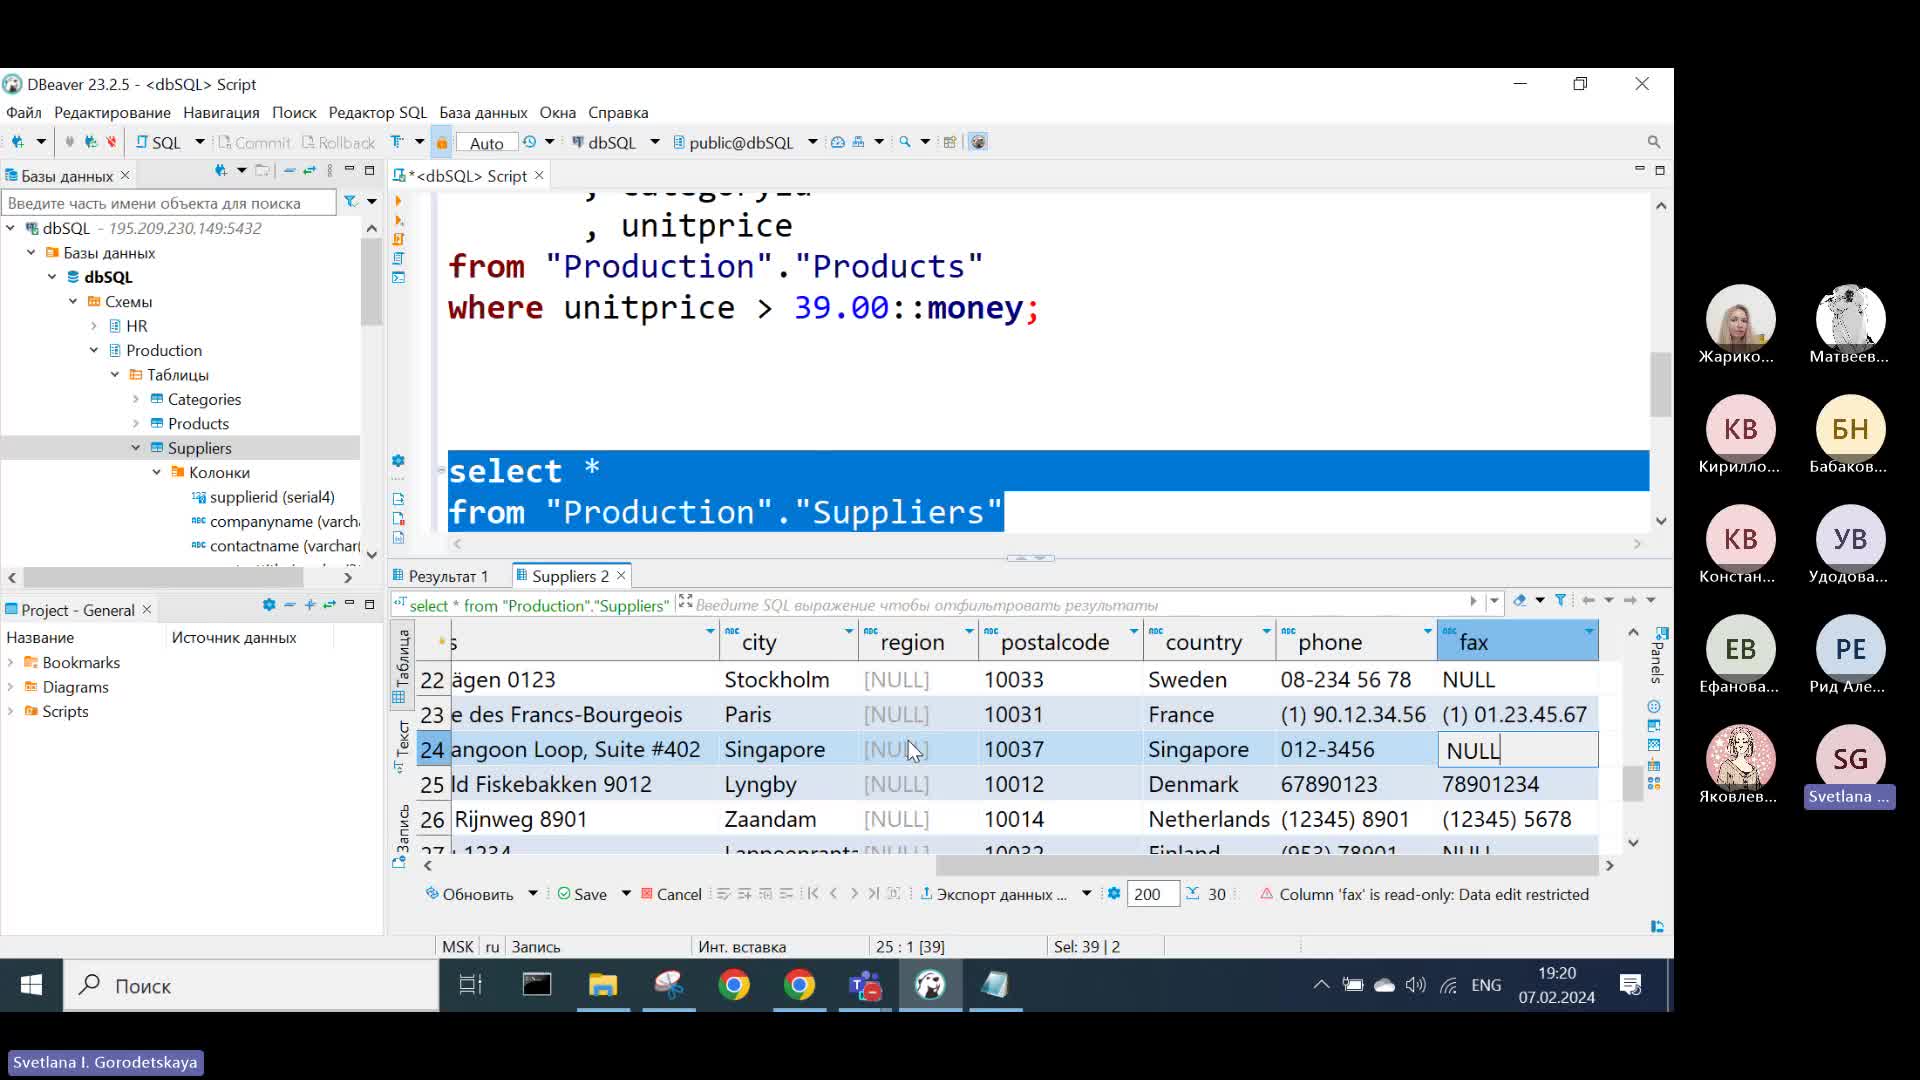Image resolution: width=1920 pixels, height=1080 pixels.
Task: Collapse the Production schema node
Action: (x=94, y=350)
